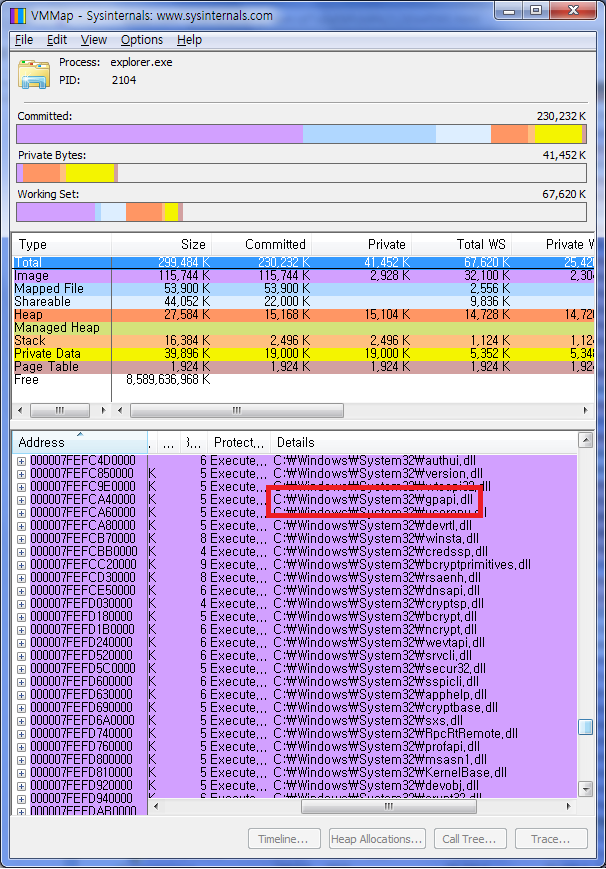606x869 pixels.
Task: Sort by the Size column header
Action: [x=161, y=244]
